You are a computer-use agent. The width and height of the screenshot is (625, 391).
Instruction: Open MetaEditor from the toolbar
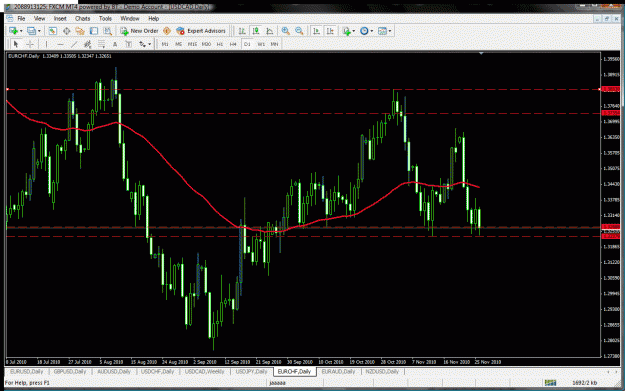167,31
